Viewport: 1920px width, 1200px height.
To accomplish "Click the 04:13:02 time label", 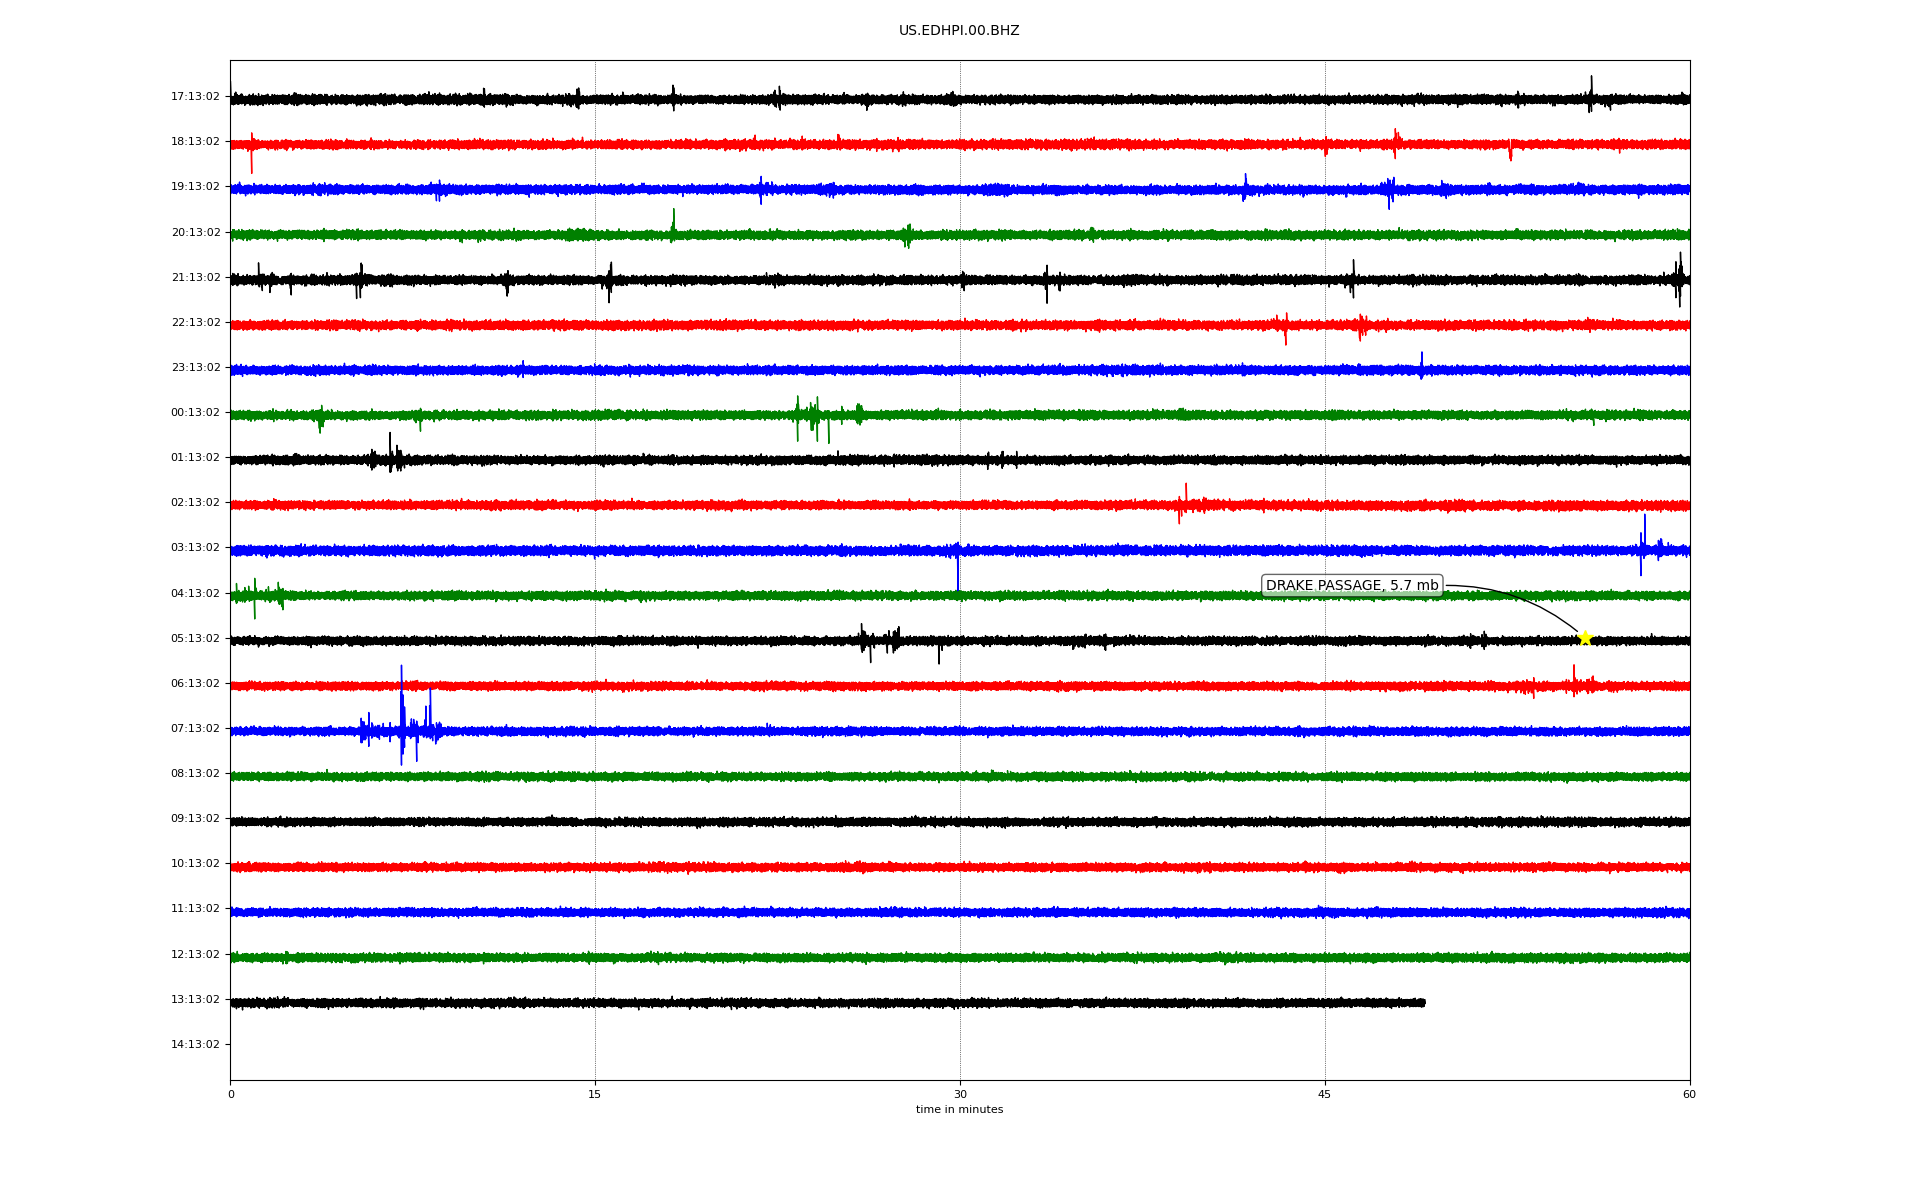I will pos(195,594).
